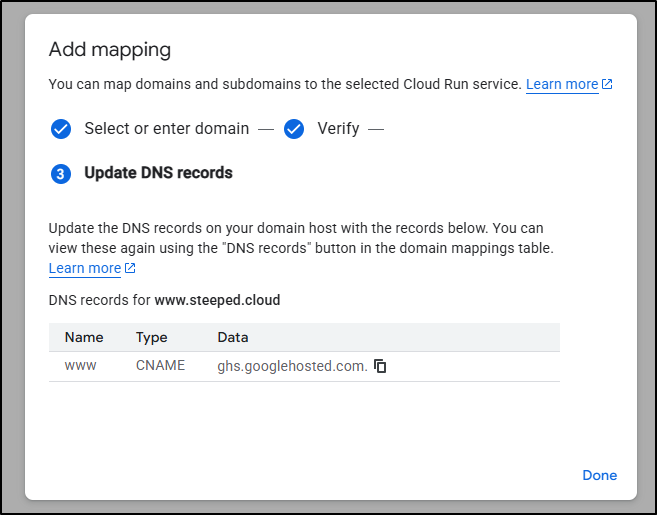This screenshot has width=657, height=515.
Task: Open Learn more link about mapping domains
Action: 562,85
